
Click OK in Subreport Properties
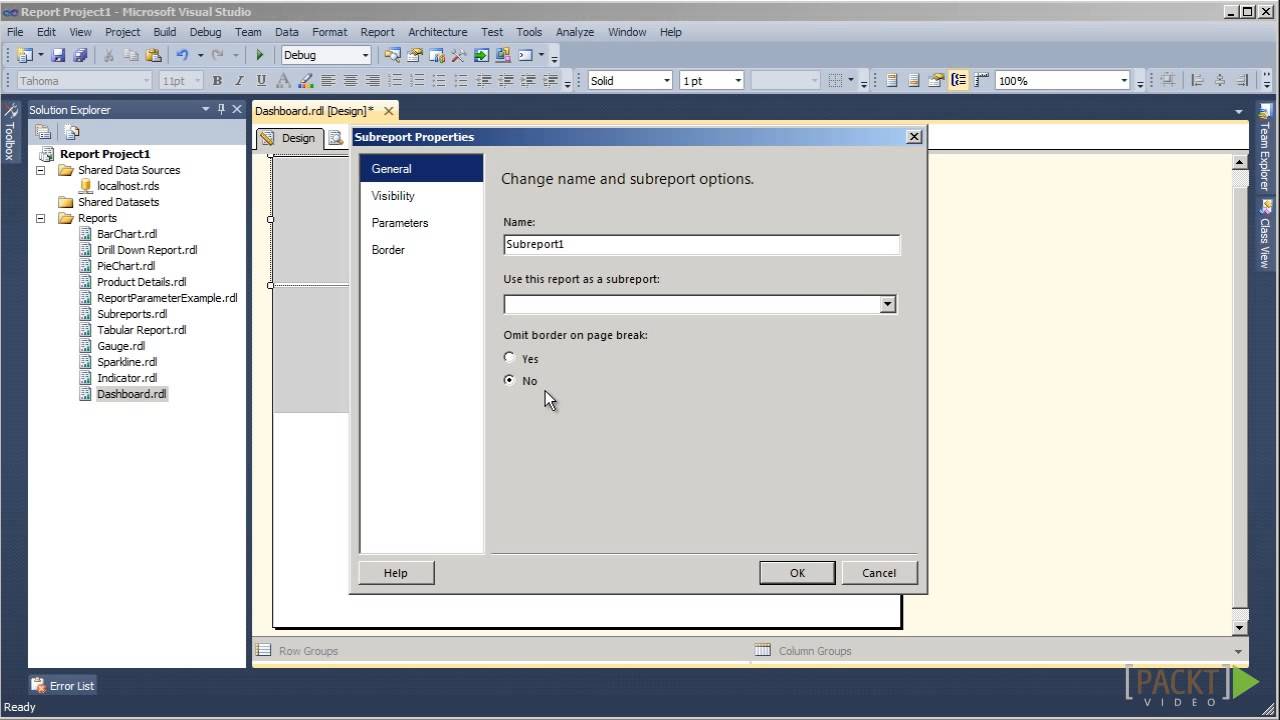pos(797,573)
